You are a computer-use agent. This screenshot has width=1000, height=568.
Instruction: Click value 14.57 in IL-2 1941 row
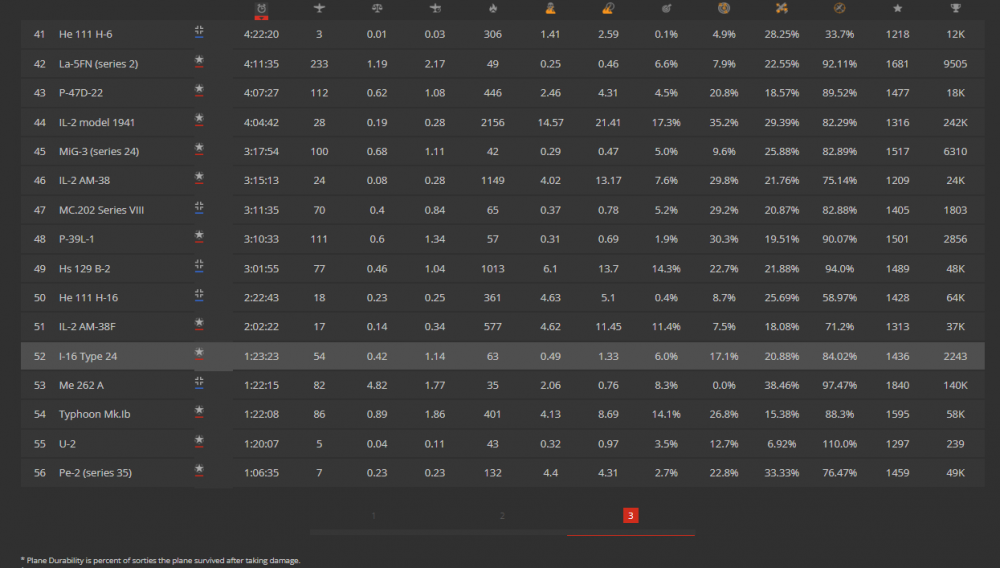[x=550, y=122]
